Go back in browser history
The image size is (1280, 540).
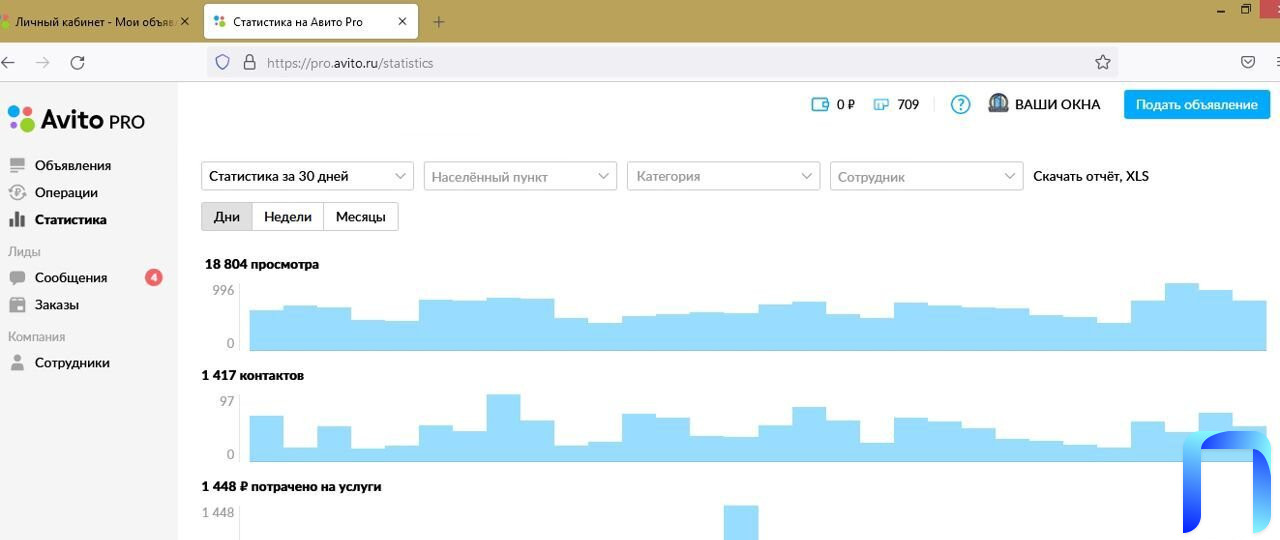9,62
